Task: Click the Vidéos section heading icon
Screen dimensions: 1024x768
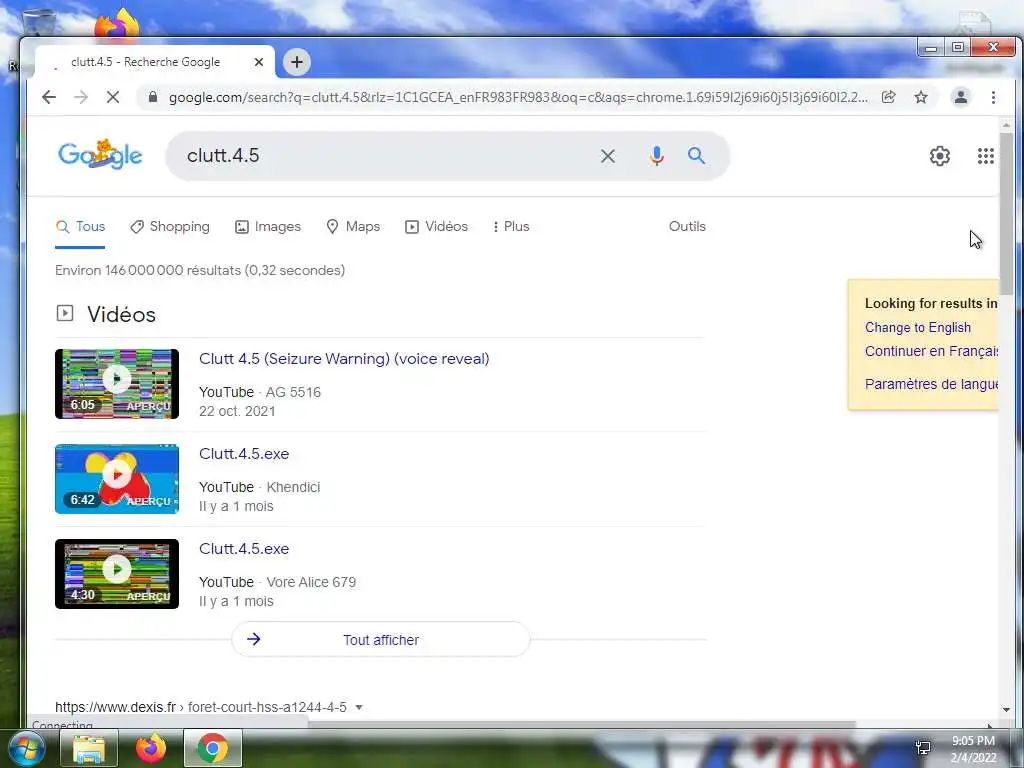Action: click(x=65, y=313)
